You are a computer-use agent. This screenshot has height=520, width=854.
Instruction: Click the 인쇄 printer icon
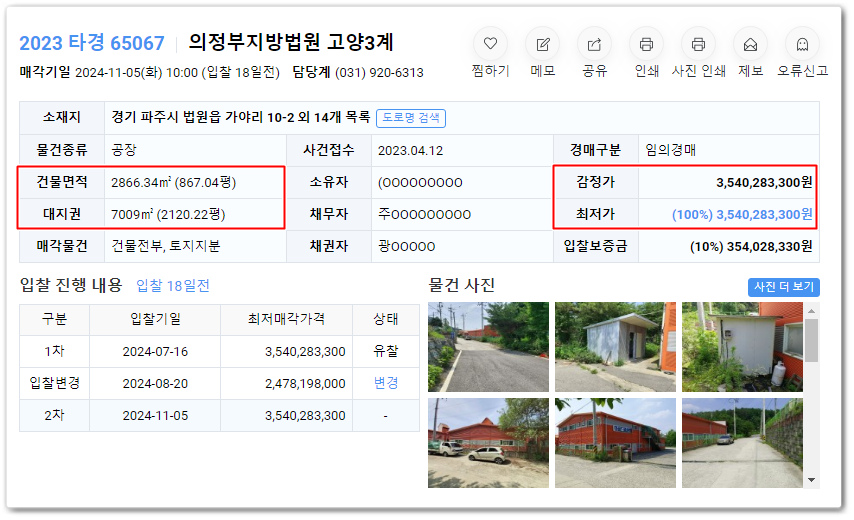(646, 44)
